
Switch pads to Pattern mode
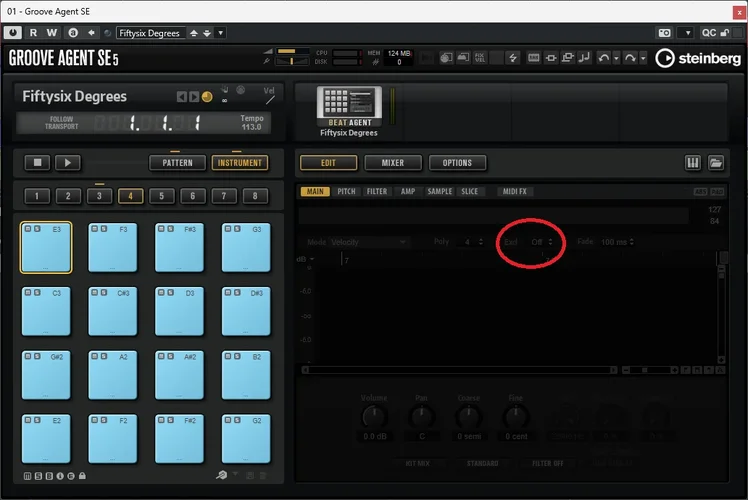pyautogui.click(x=177, y=163)
